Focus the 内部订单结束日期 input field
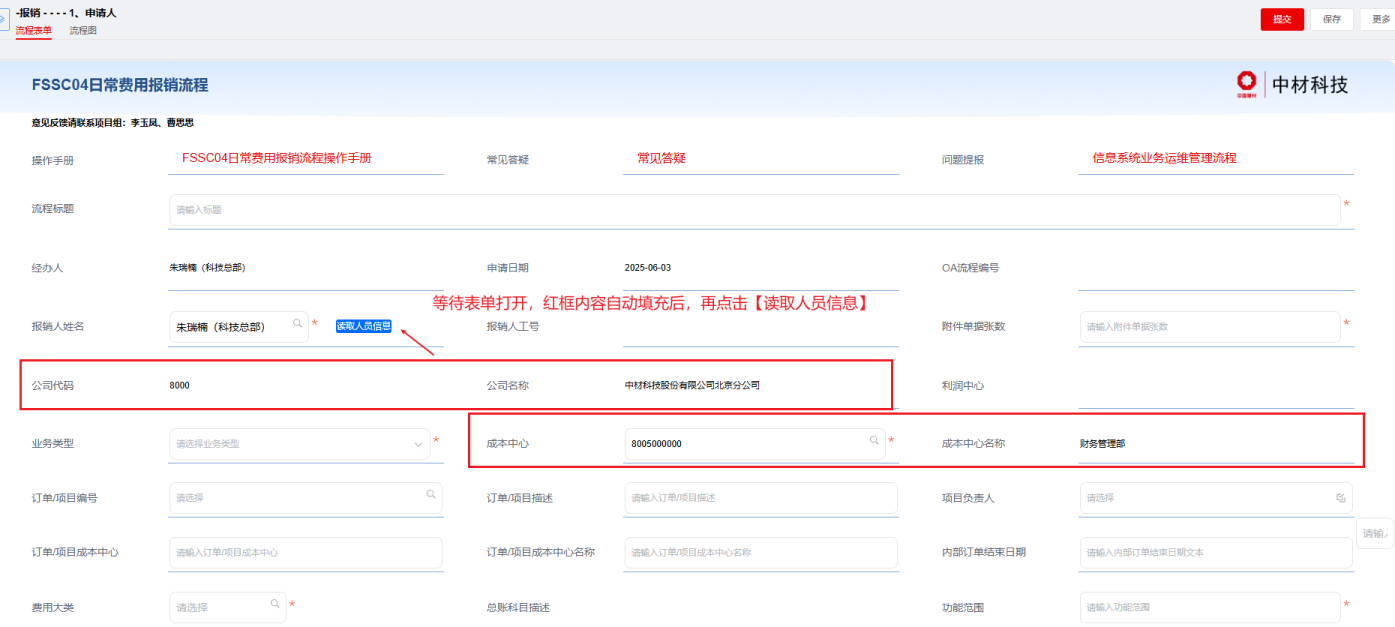 pyautogui.click(x=1216, y=553)
